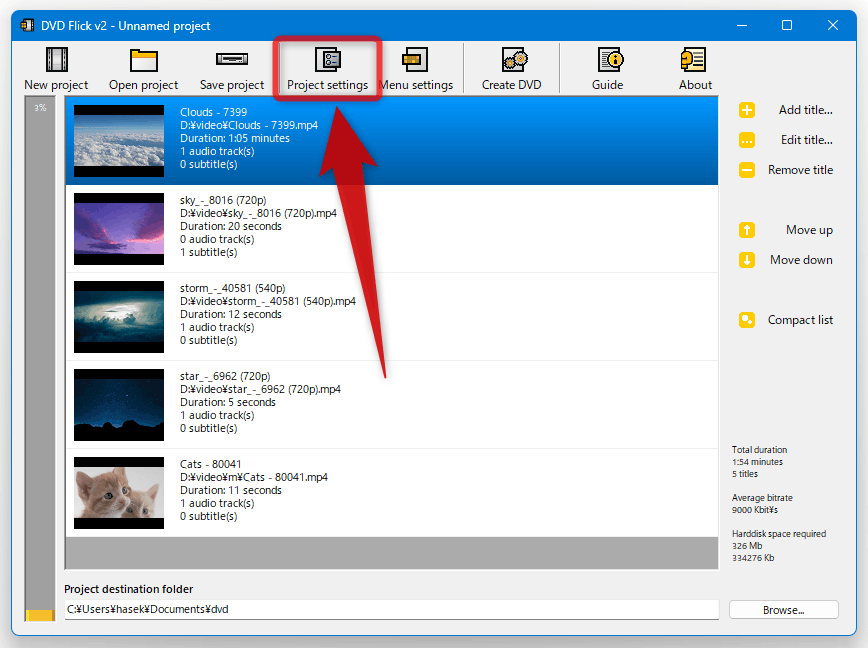The height and width of the screenshot is (648, 868).
Task: Open the Guide icon in toolbar
Action: 610,60
